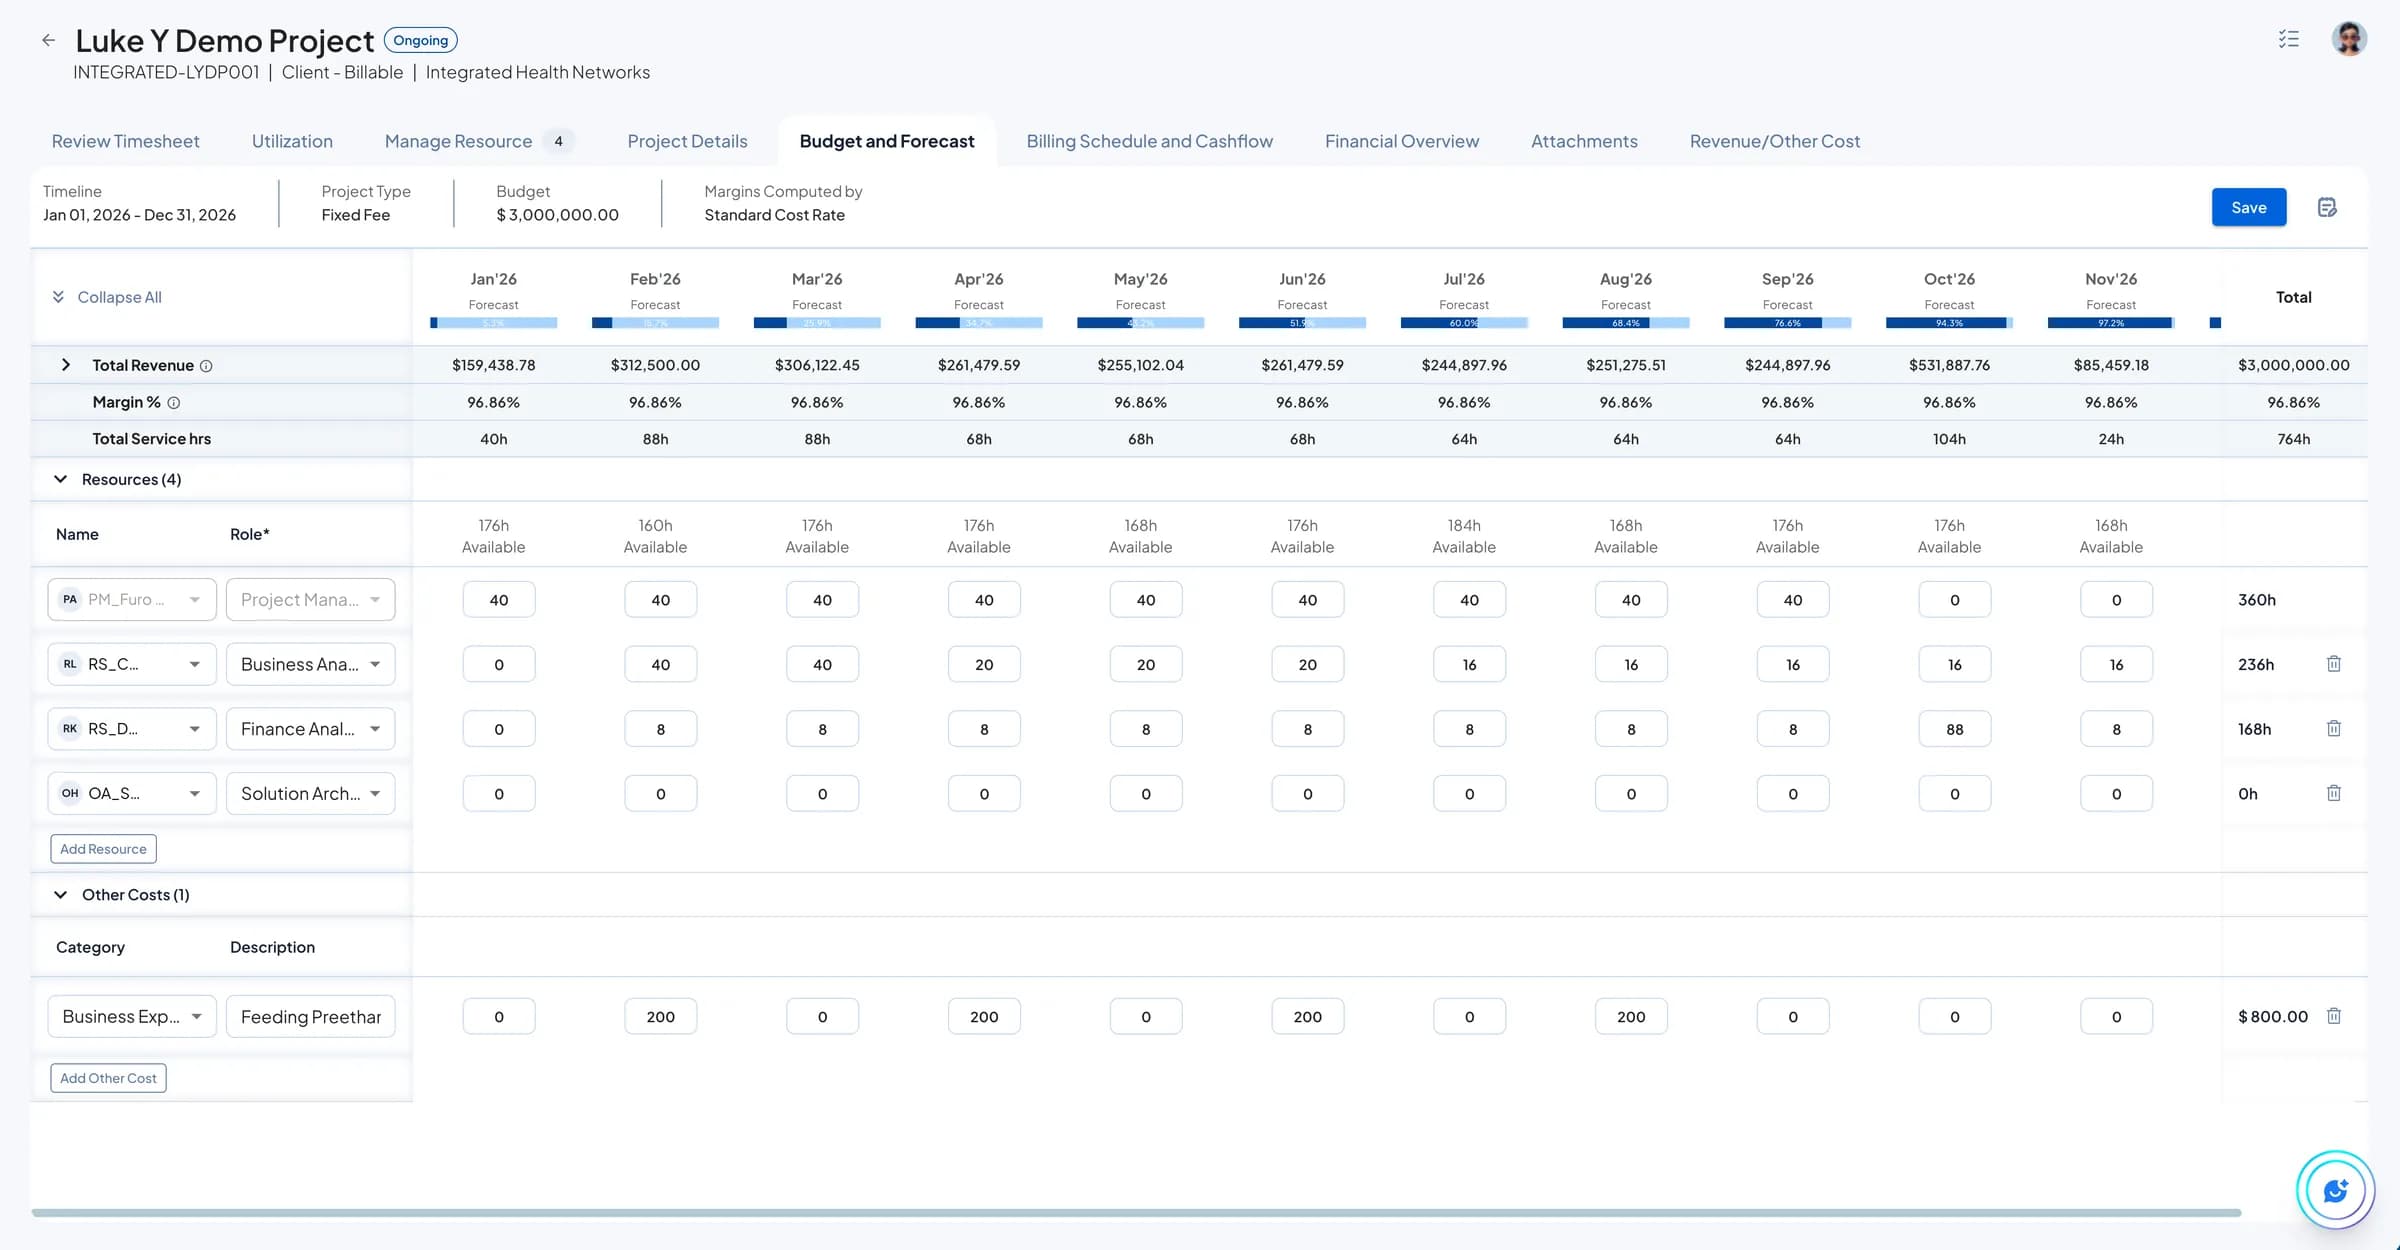This screenshot has width=2400, height=1250.
Task: Click Add Resource below the resource list
Action: [x=103, y=848]
